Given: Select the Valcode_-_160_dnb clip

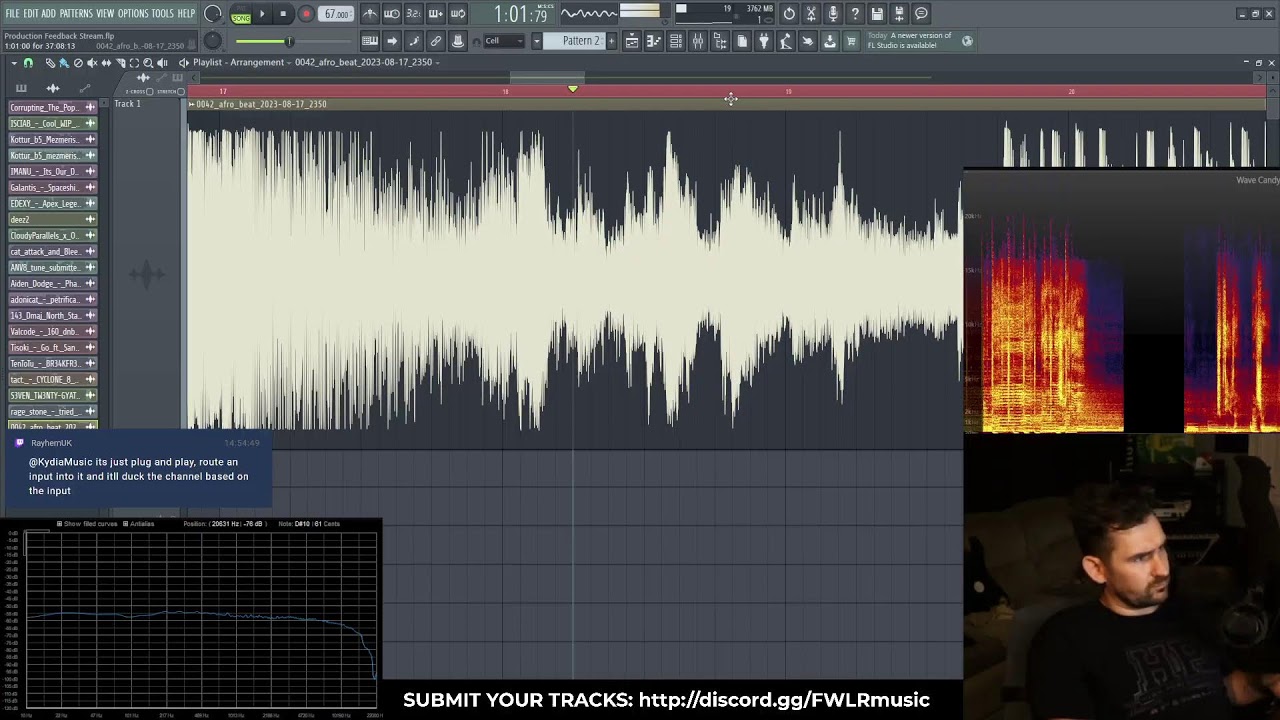Looking at the screenshot, I should [x=51, y=331].
